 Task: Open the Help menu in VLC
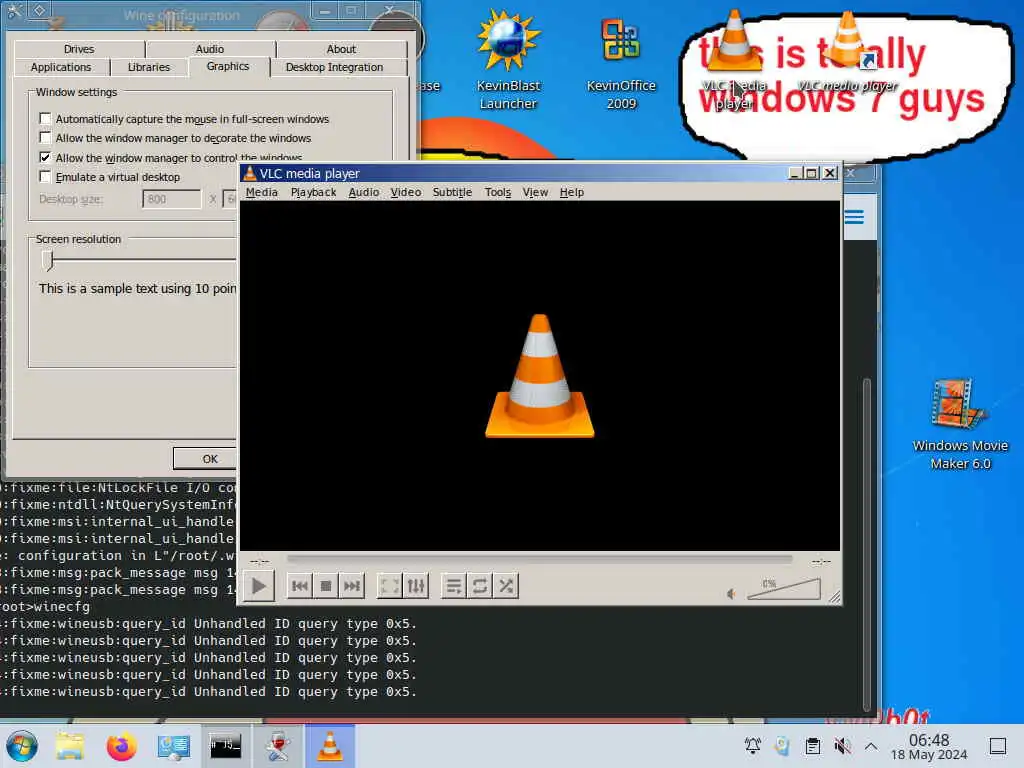571,192
